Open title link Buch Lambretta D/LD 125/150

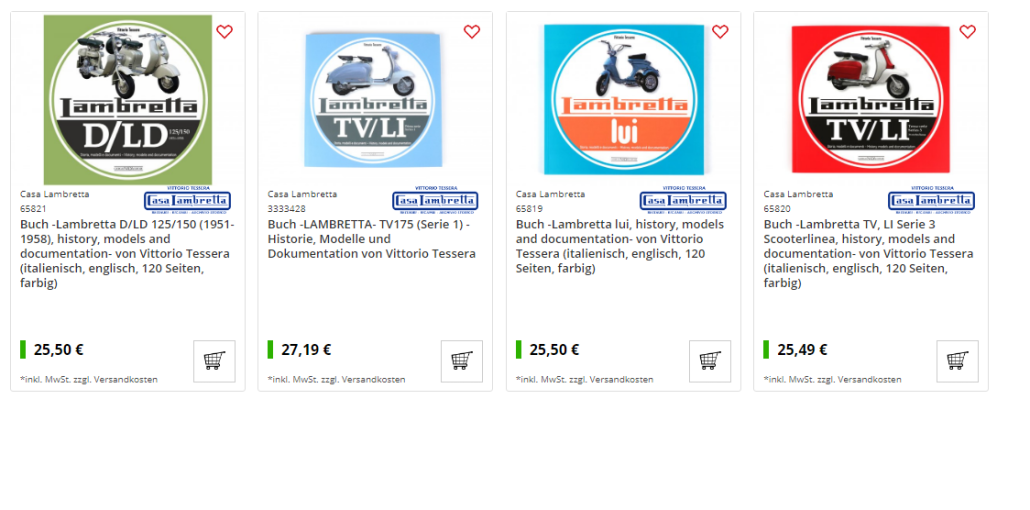click(128, 254)
